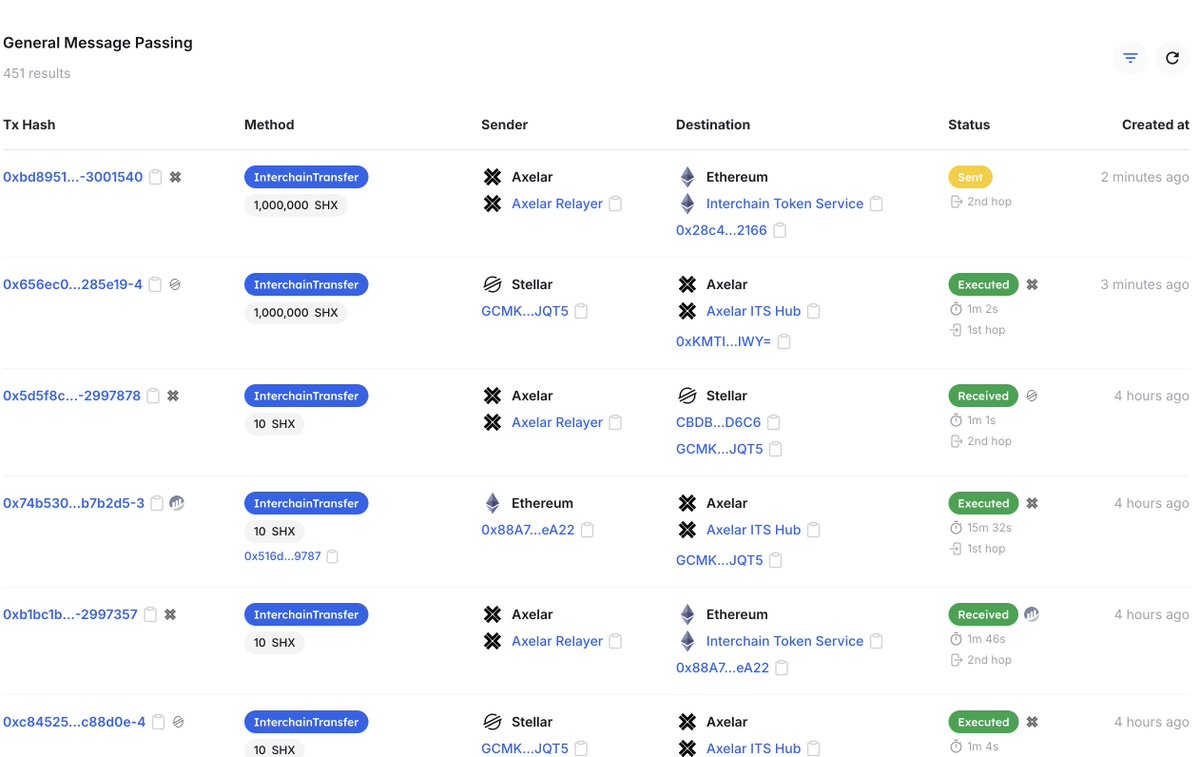Click Axelar explorer icon beside 0x5d5f8c...-2997878

[x=173, y=396]
